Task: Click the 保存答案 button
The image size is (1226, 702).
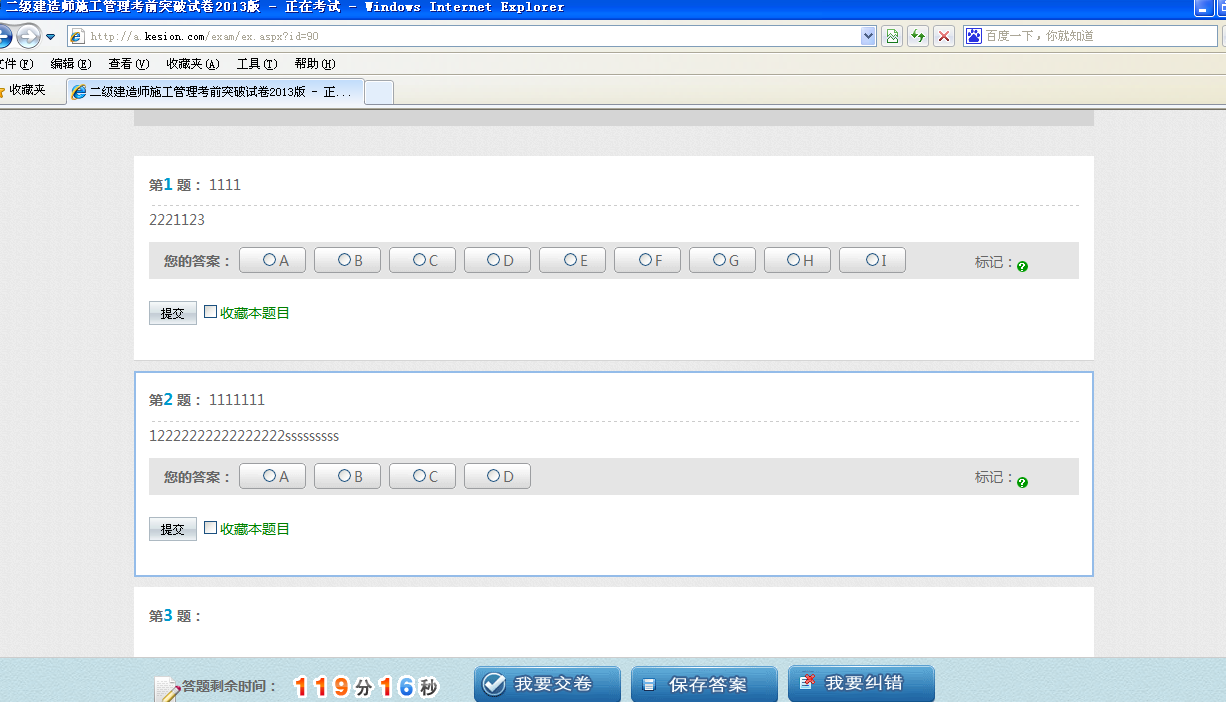Action: (704, 684)
